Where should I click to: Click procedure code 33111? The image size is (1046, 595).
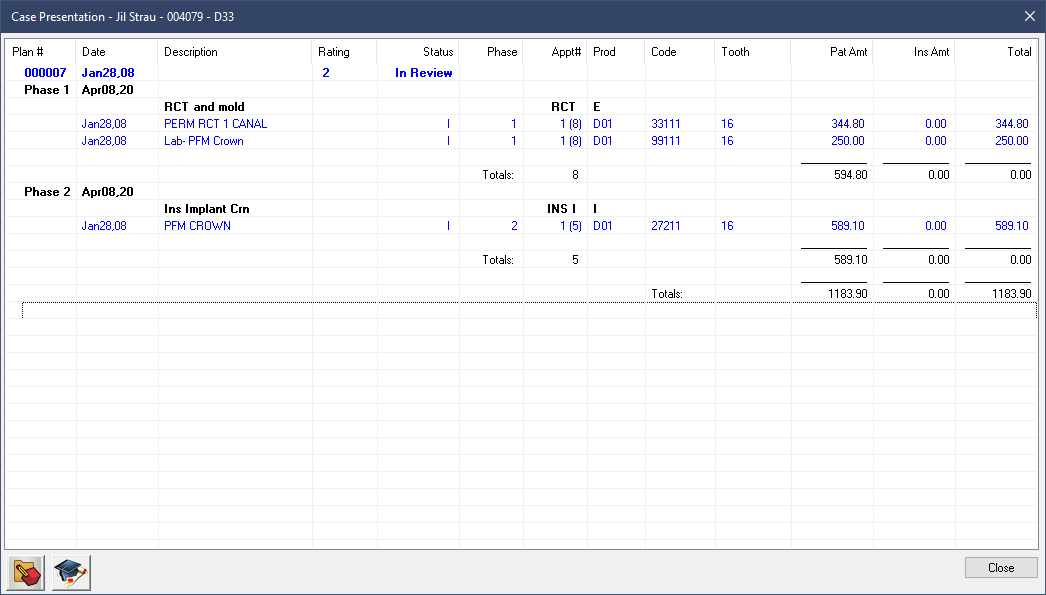[x=666, y=124]
